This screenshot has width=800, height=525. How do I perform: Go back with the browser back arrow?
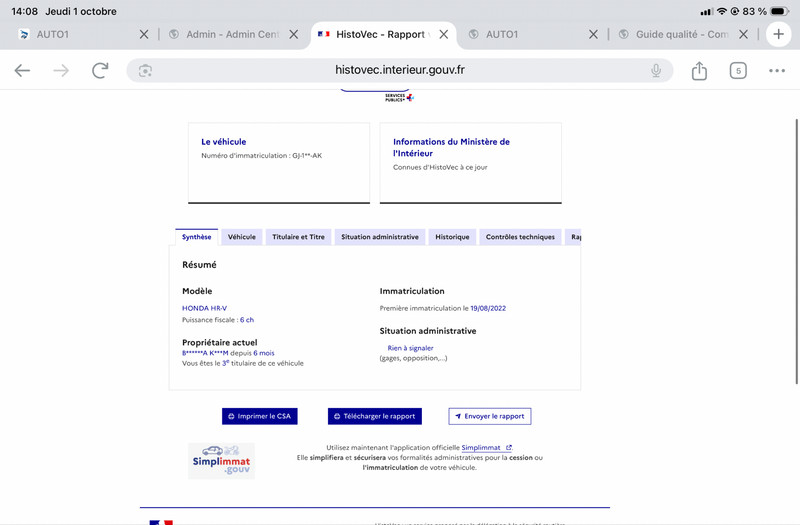point(22,70)
